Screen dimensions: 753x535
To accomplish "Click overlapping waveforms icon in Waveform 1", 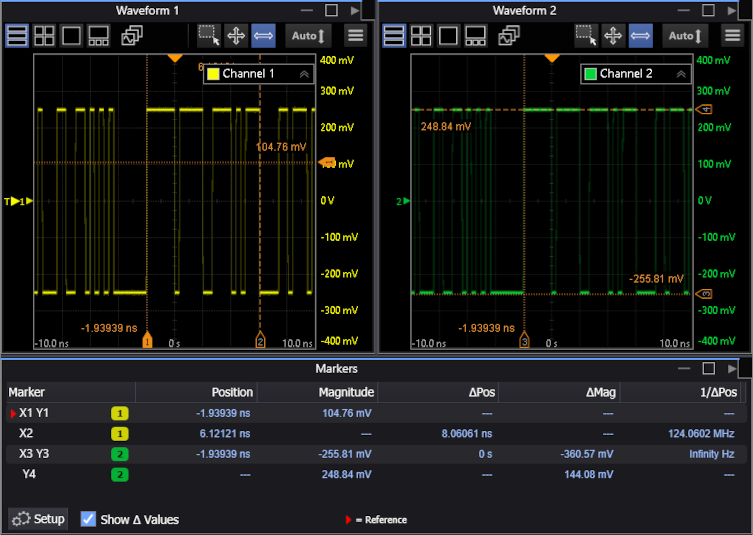I will click(132, 36).
